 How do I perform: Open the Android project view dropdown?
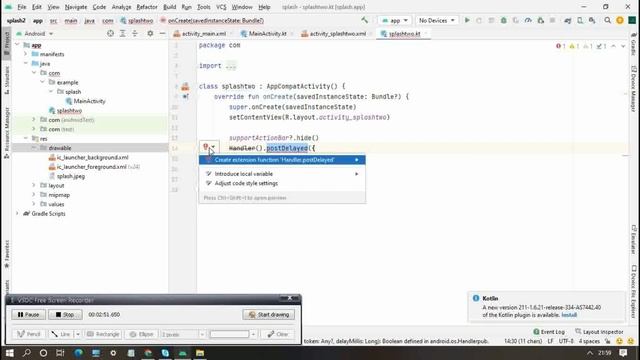35,33
